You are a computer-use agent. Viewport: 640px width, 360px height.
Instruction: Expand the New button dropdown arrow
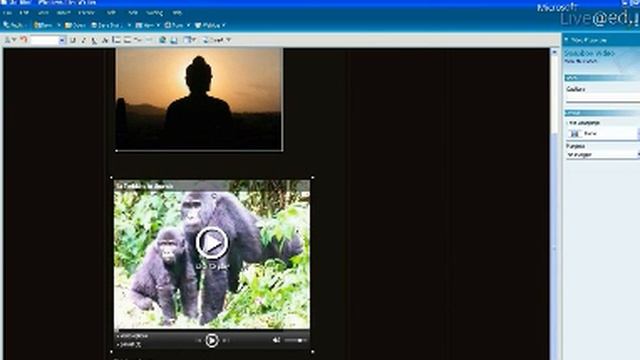pos(58,25)
